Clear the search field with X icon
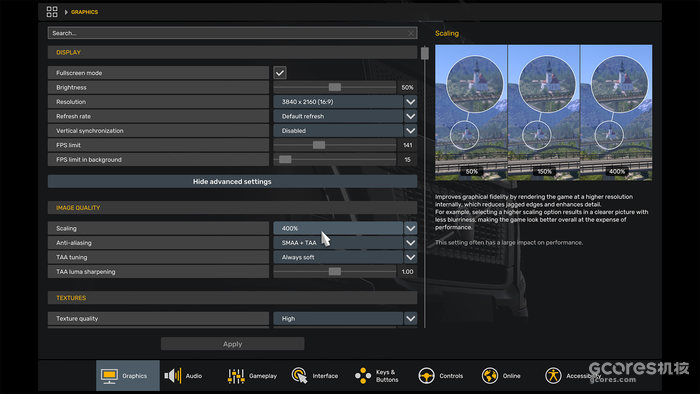700x394 pixels. tap(411, 33)
